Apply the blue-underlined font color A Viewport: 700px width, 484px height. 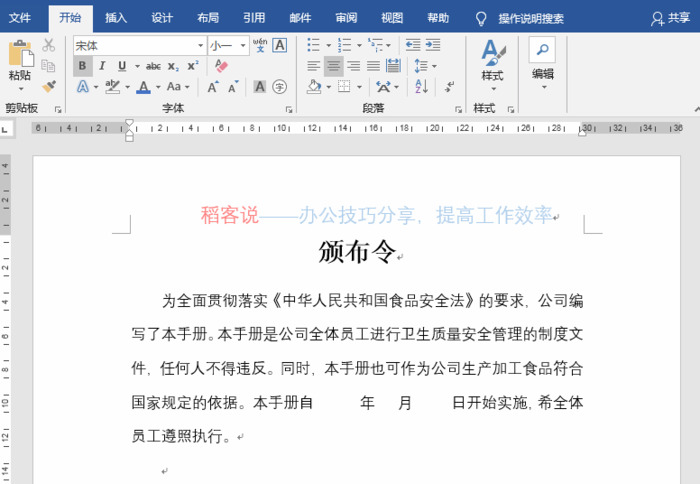point(143,87)
